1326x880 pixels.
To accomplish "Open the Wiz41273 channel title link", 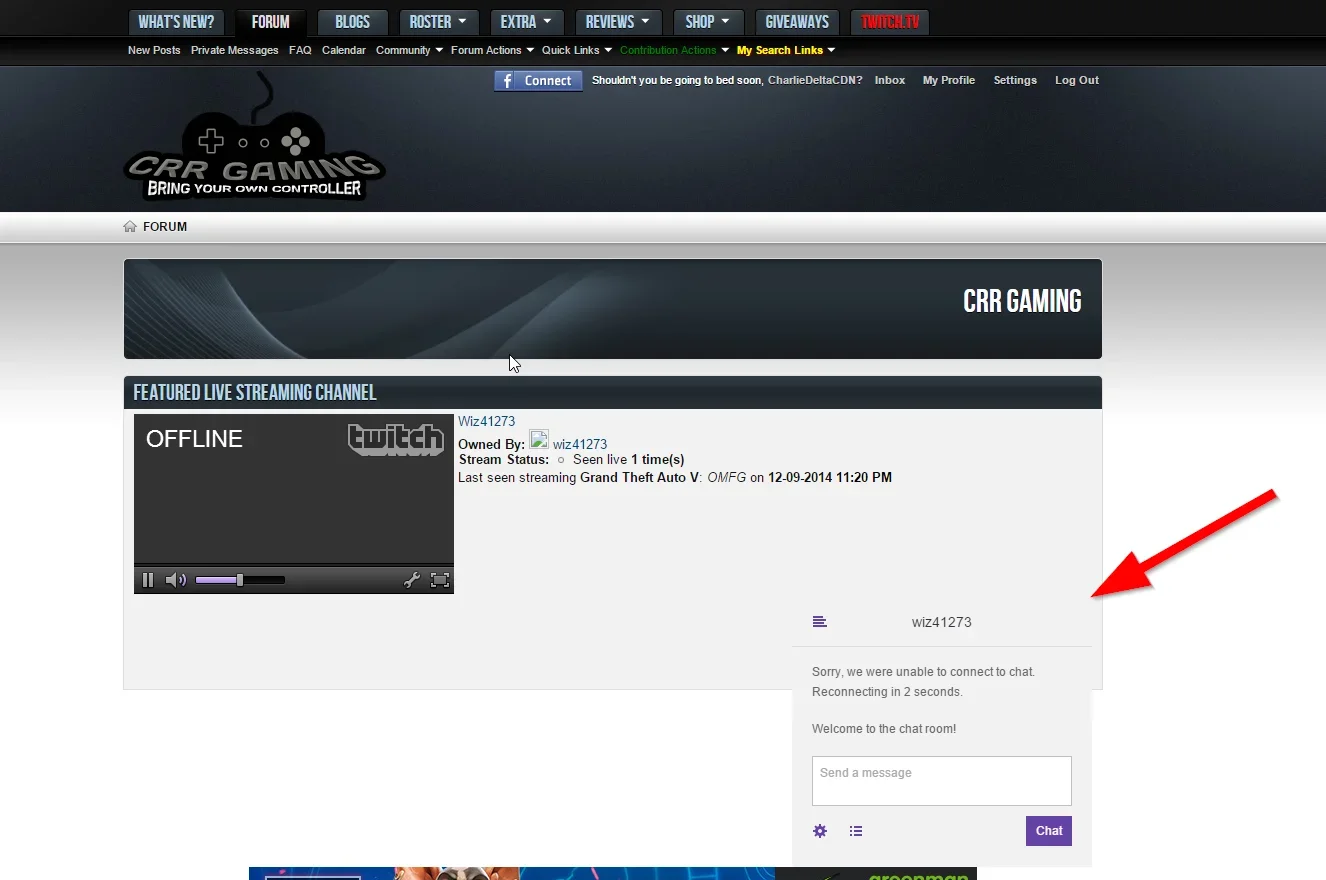I will [487, 421].
